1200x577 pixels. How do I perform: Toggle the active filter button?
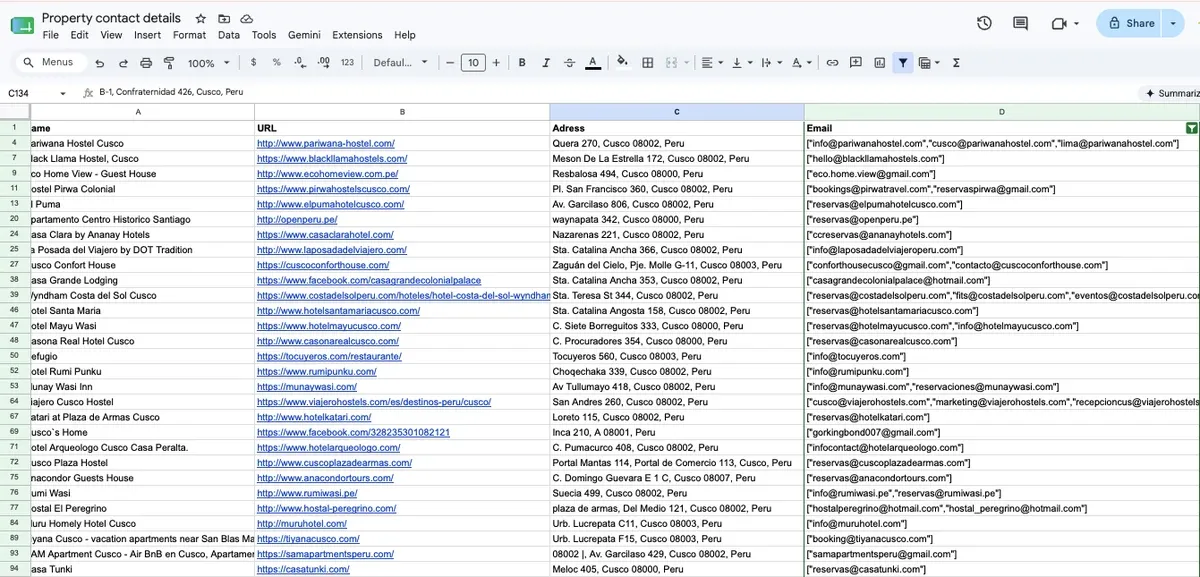(903, 63)
